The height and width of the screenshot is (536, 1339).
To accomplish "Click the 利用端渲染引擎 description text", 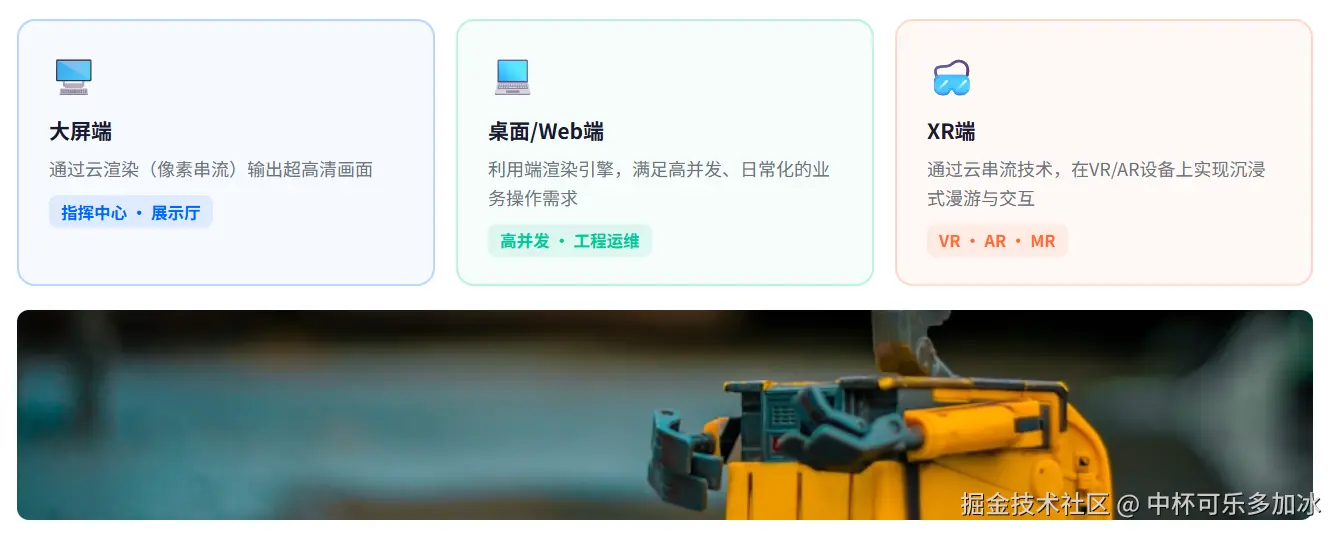I will click(659, 184).
